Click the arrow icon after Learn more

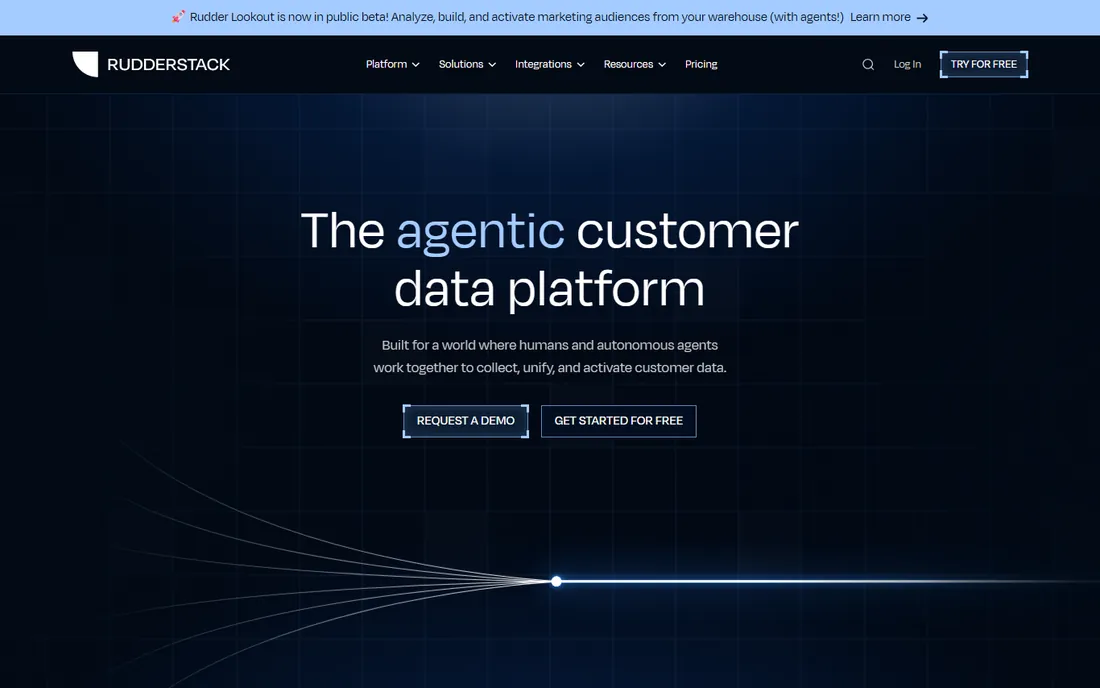(923, 18)
